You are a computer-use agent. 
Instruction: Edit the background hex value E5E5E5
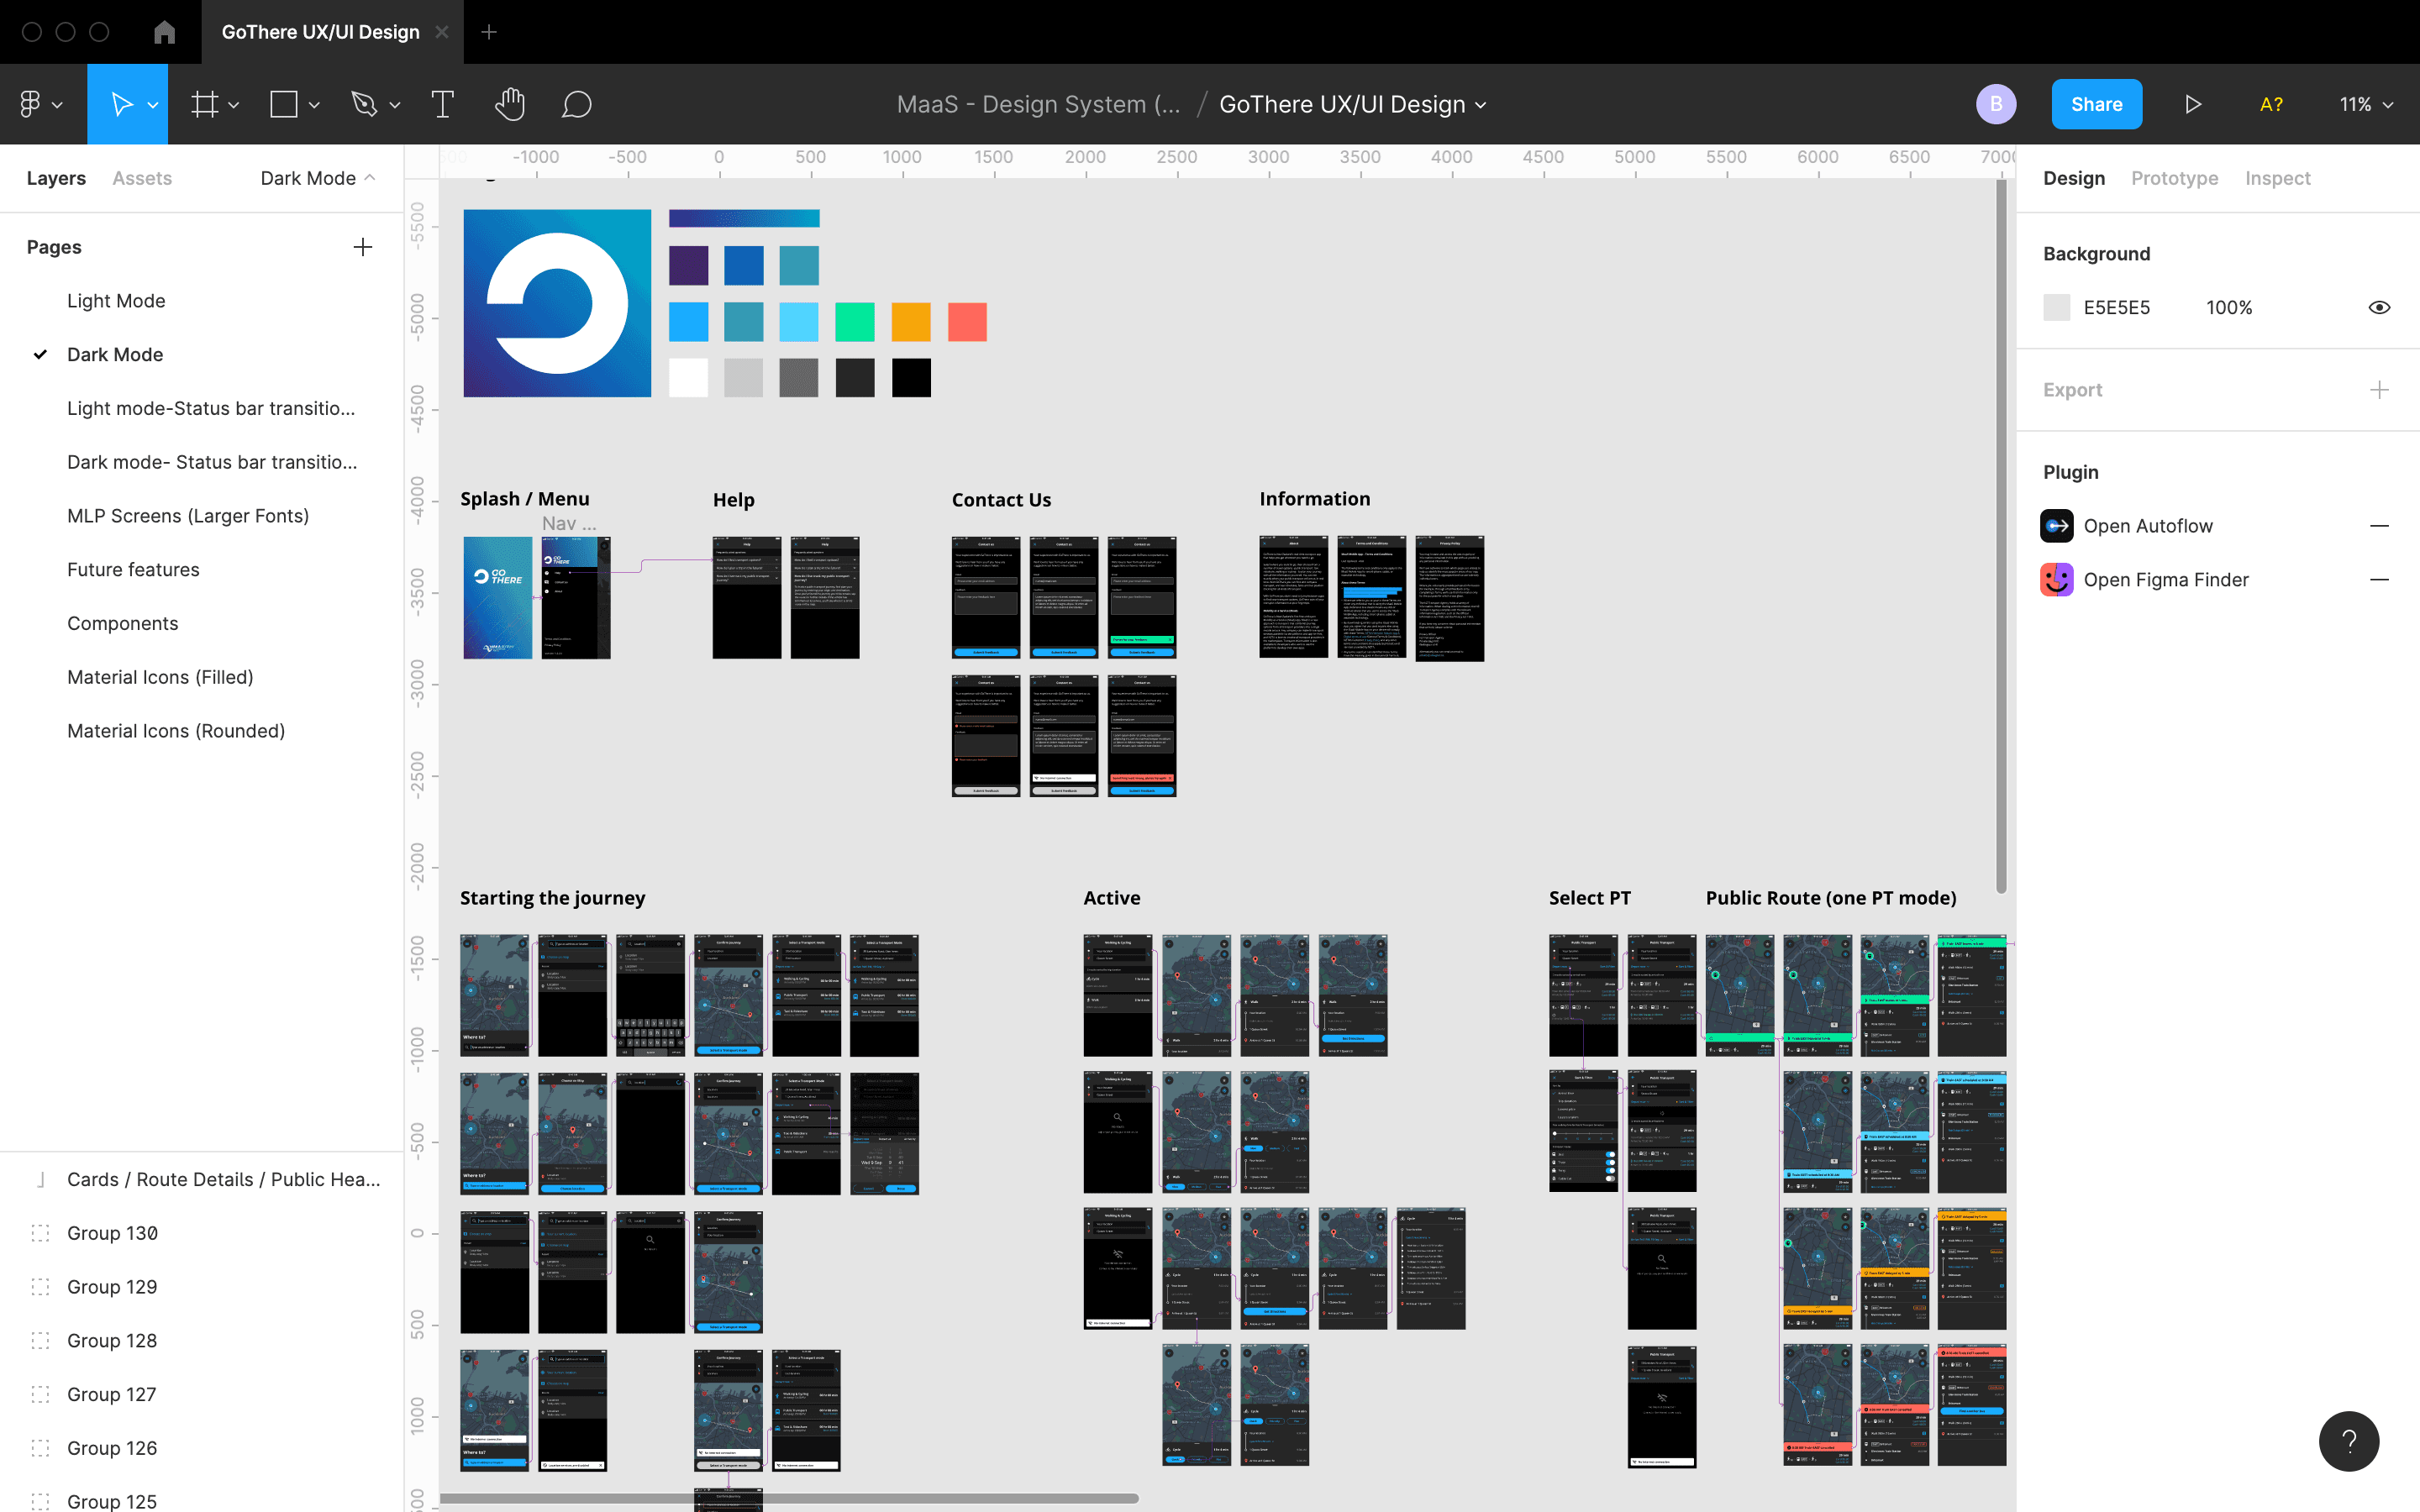(x=2116, y=308)
